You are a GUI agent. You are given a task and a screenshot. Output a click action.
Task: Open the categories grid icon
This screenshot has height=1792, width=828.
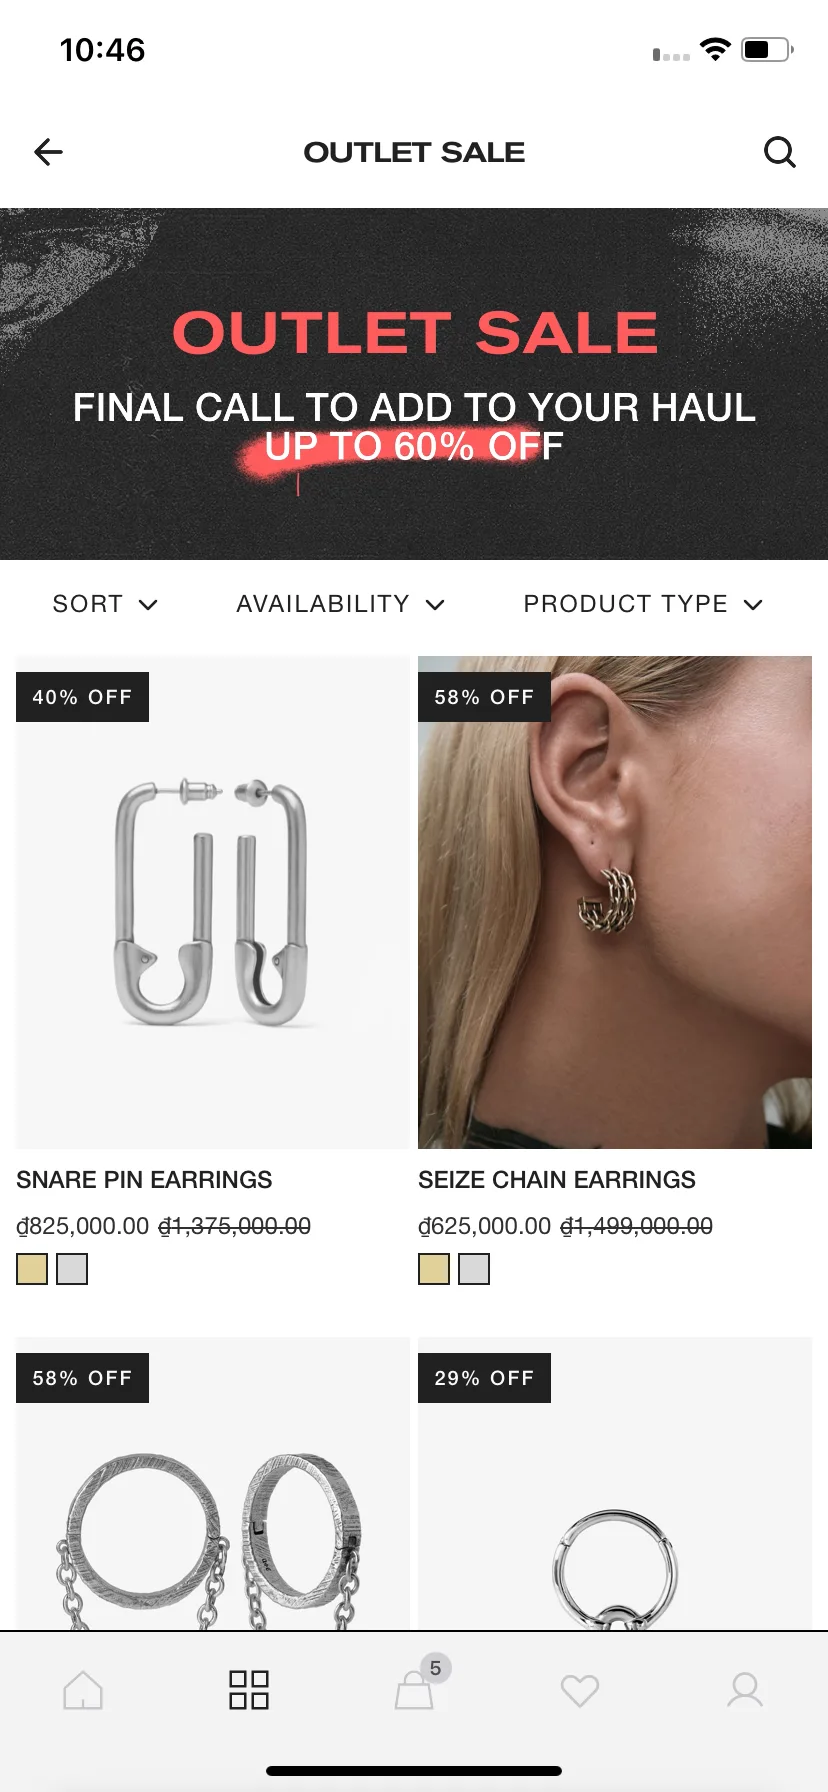(249, 1690)
